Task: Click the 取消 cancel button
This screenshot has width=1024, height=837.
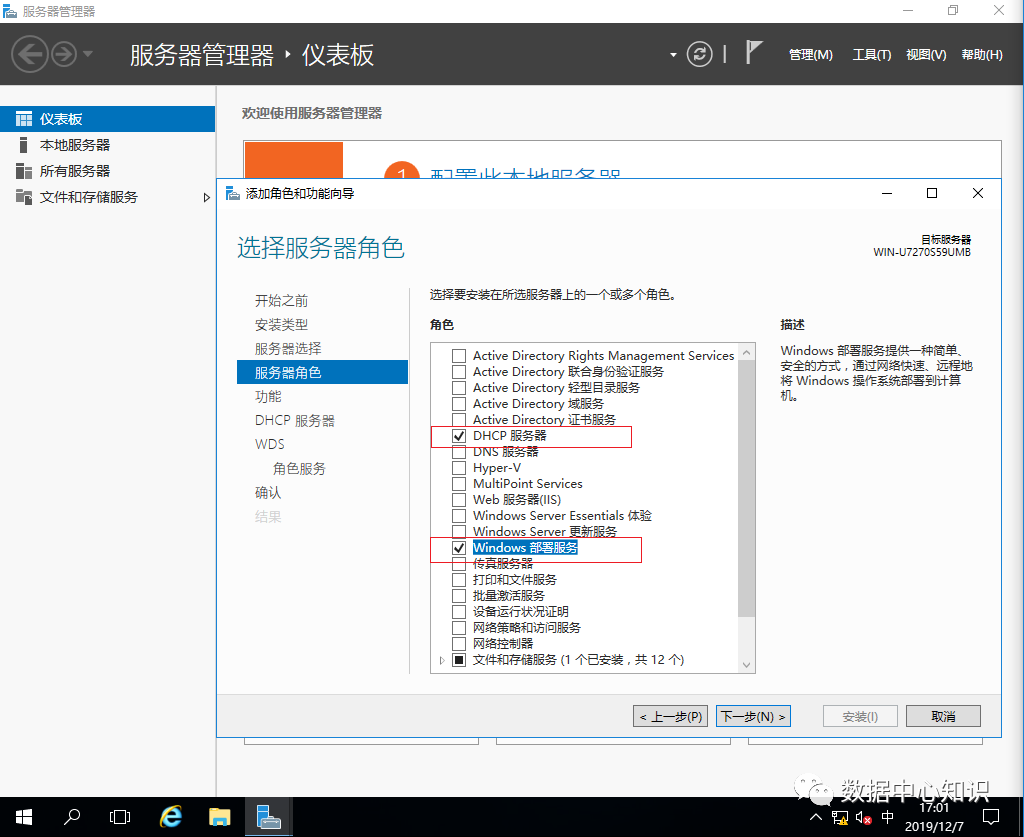Action: [943, 716]
